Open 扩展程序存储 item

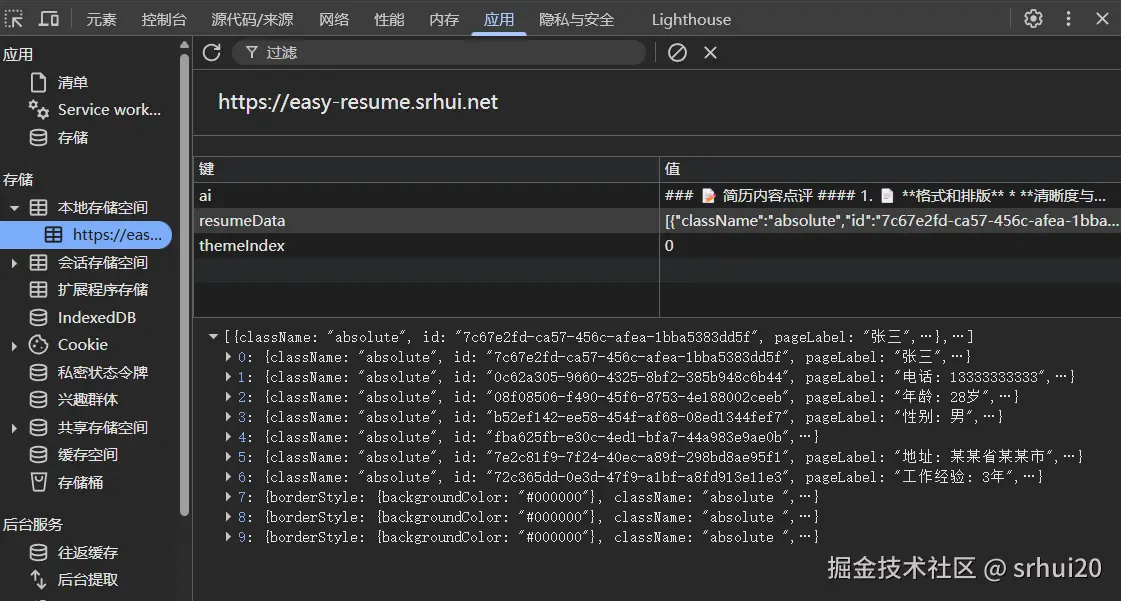pyautogui.click(x=102, y=289)
